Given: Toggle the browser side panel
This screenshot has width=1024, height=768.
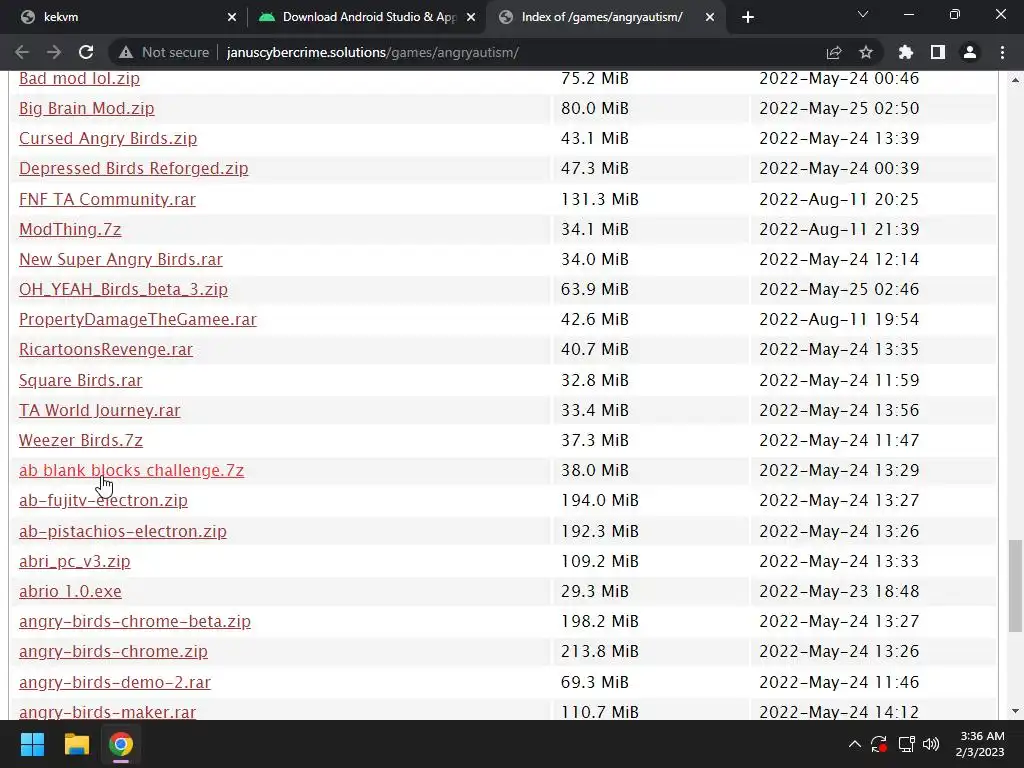Looking at the screenshot, I should tap(937, 52).
